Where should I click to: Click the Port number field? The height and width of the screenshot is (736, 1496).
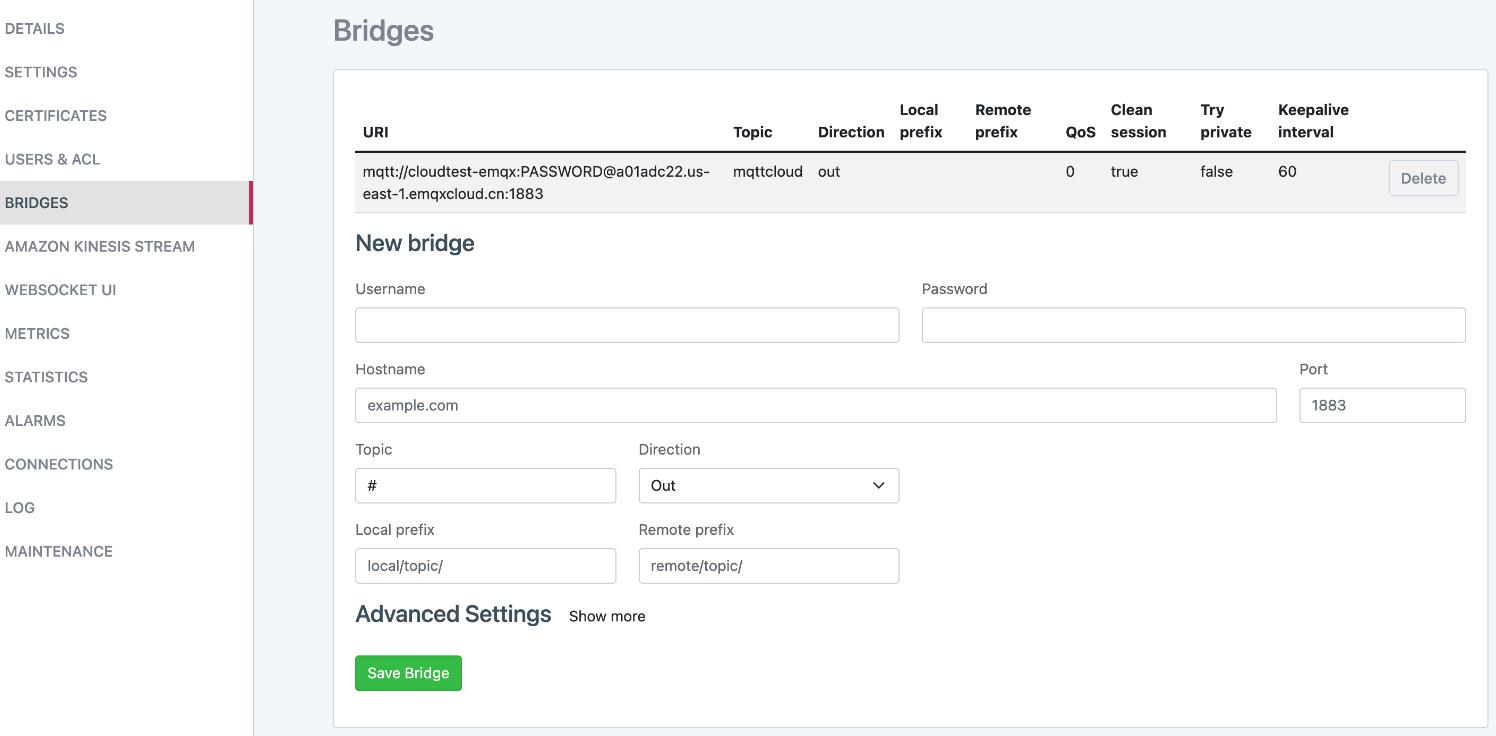click(1382, 406)
